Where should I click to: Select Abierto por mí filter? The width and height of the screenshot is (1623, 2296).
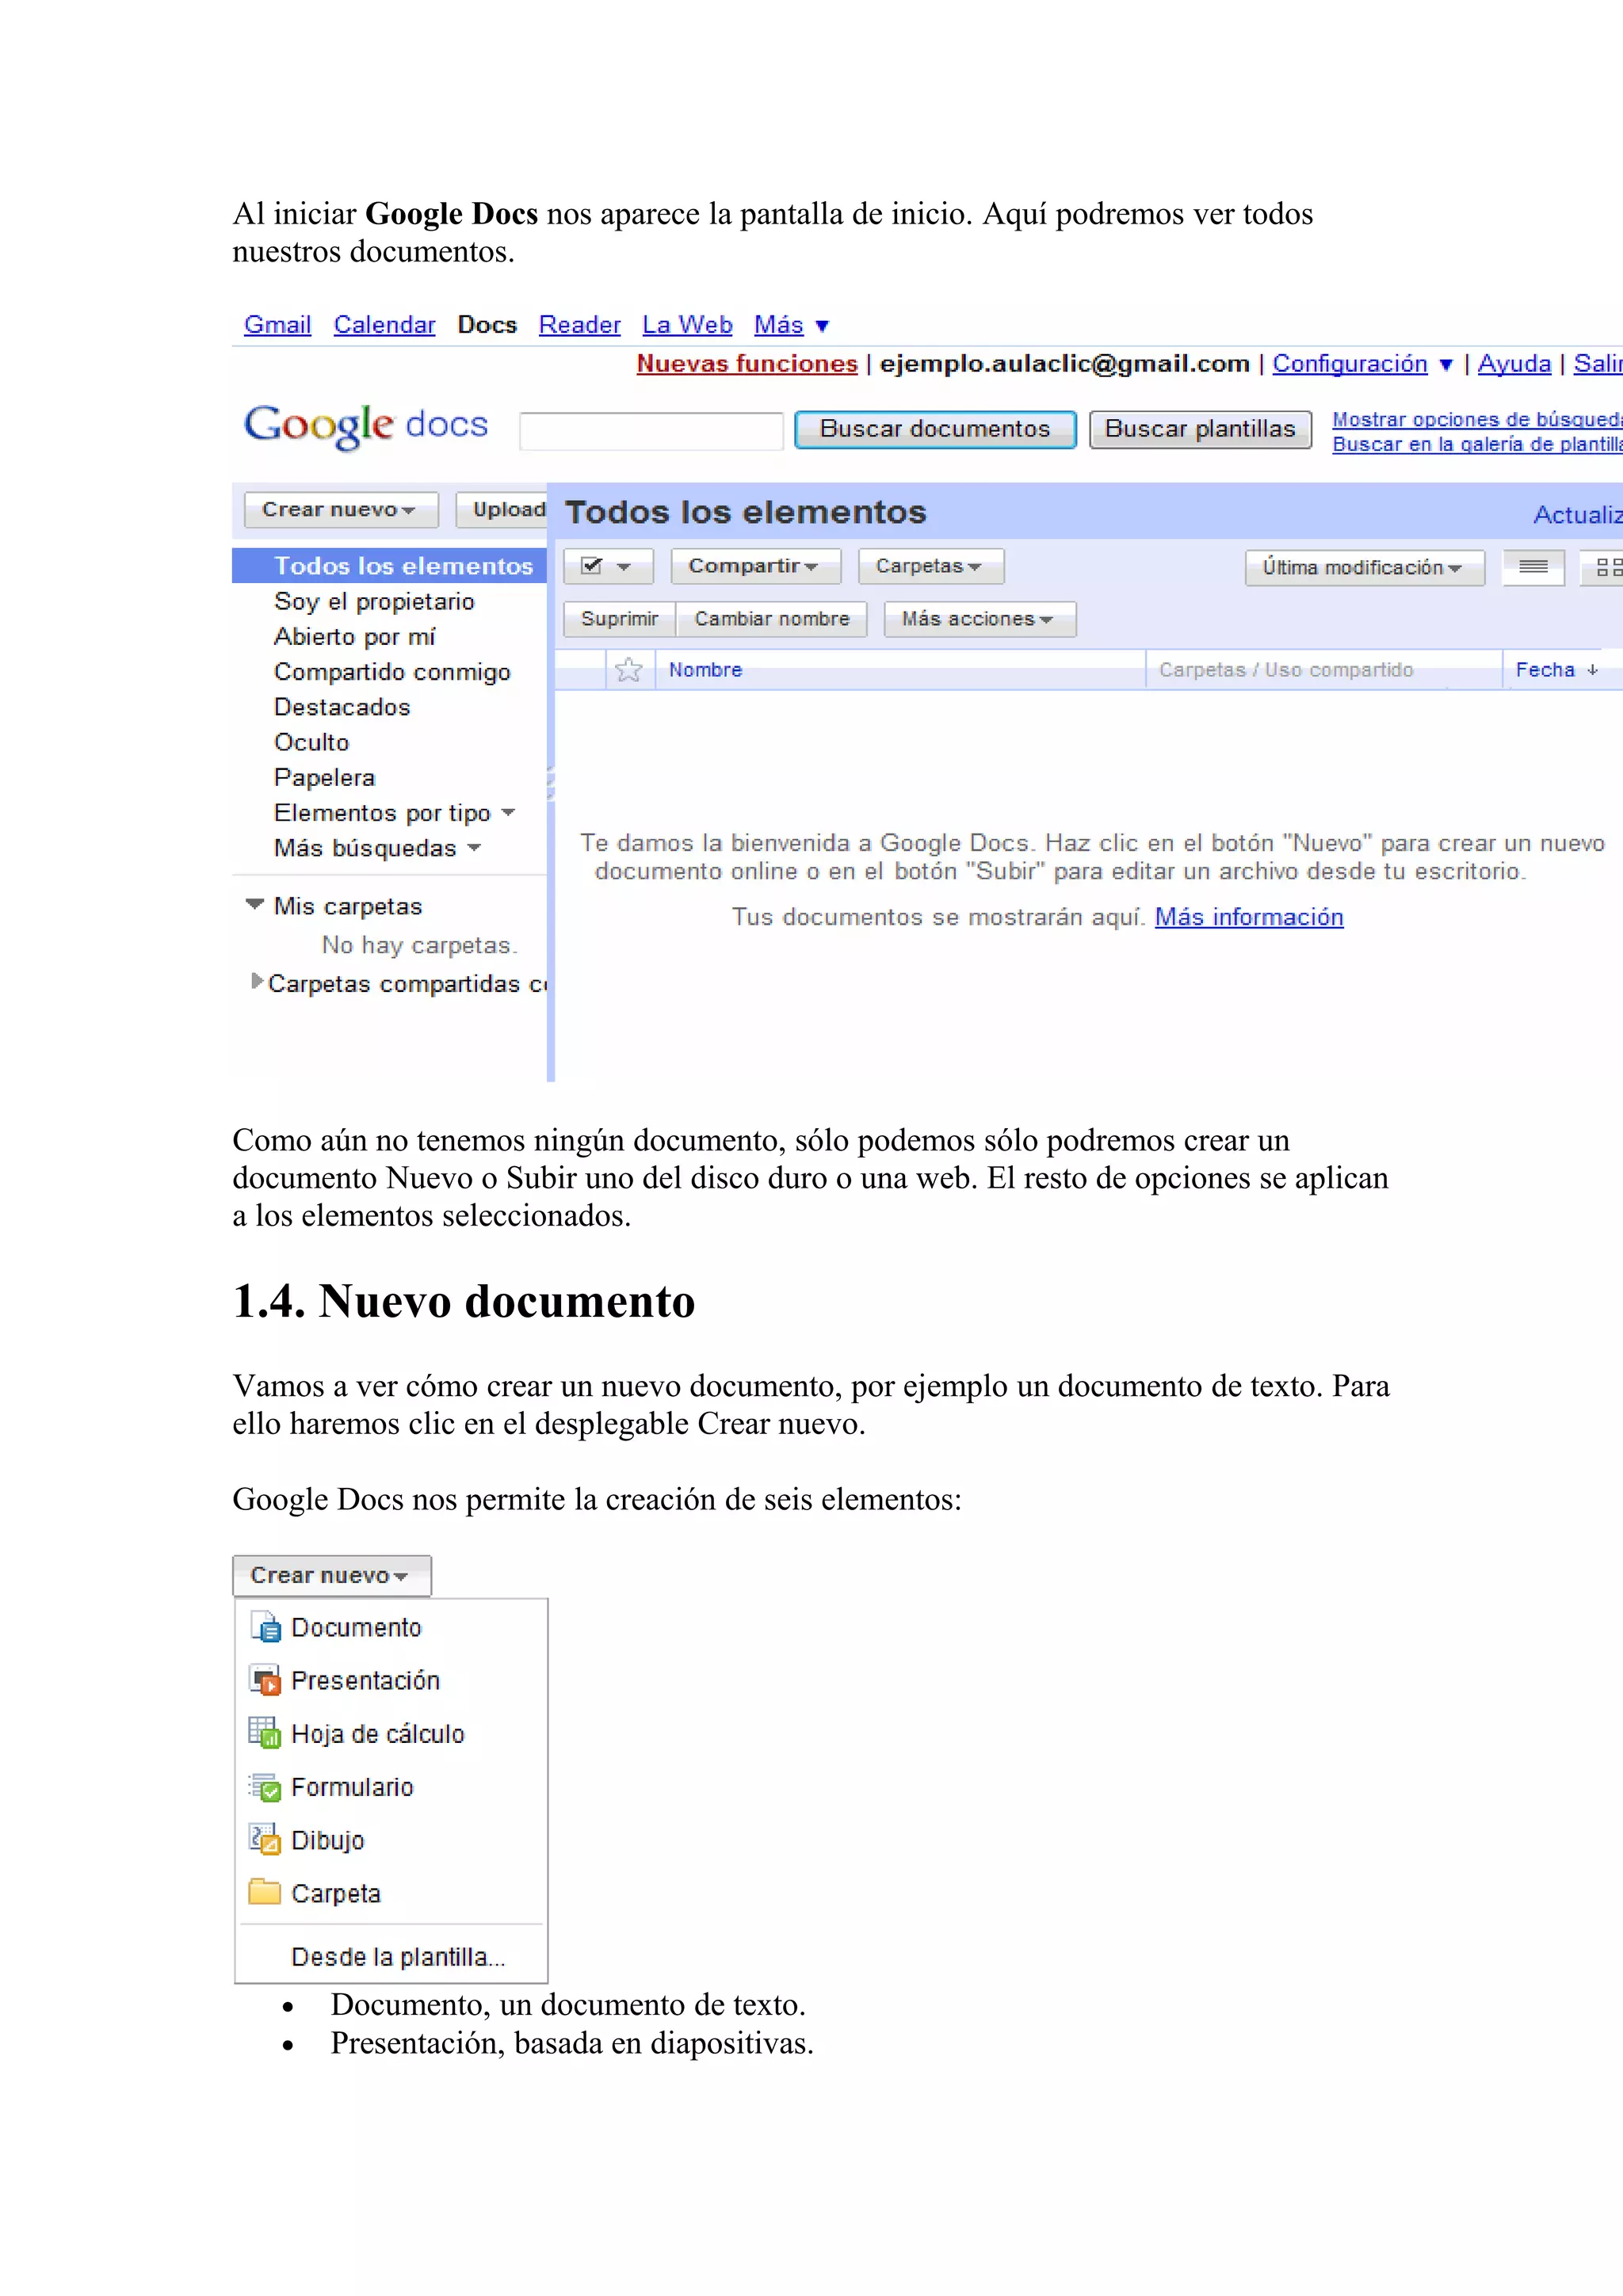coord(355,636)
